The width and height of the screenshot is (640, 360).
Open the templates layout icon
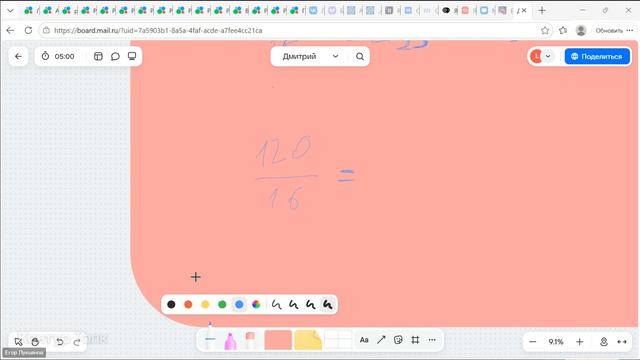coord(98,56)
